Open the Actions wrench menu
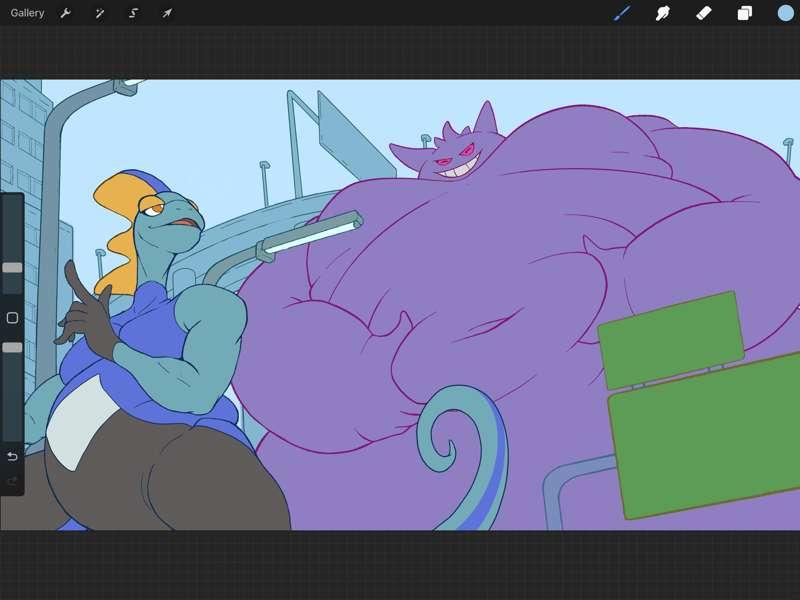 pos(65,13)
